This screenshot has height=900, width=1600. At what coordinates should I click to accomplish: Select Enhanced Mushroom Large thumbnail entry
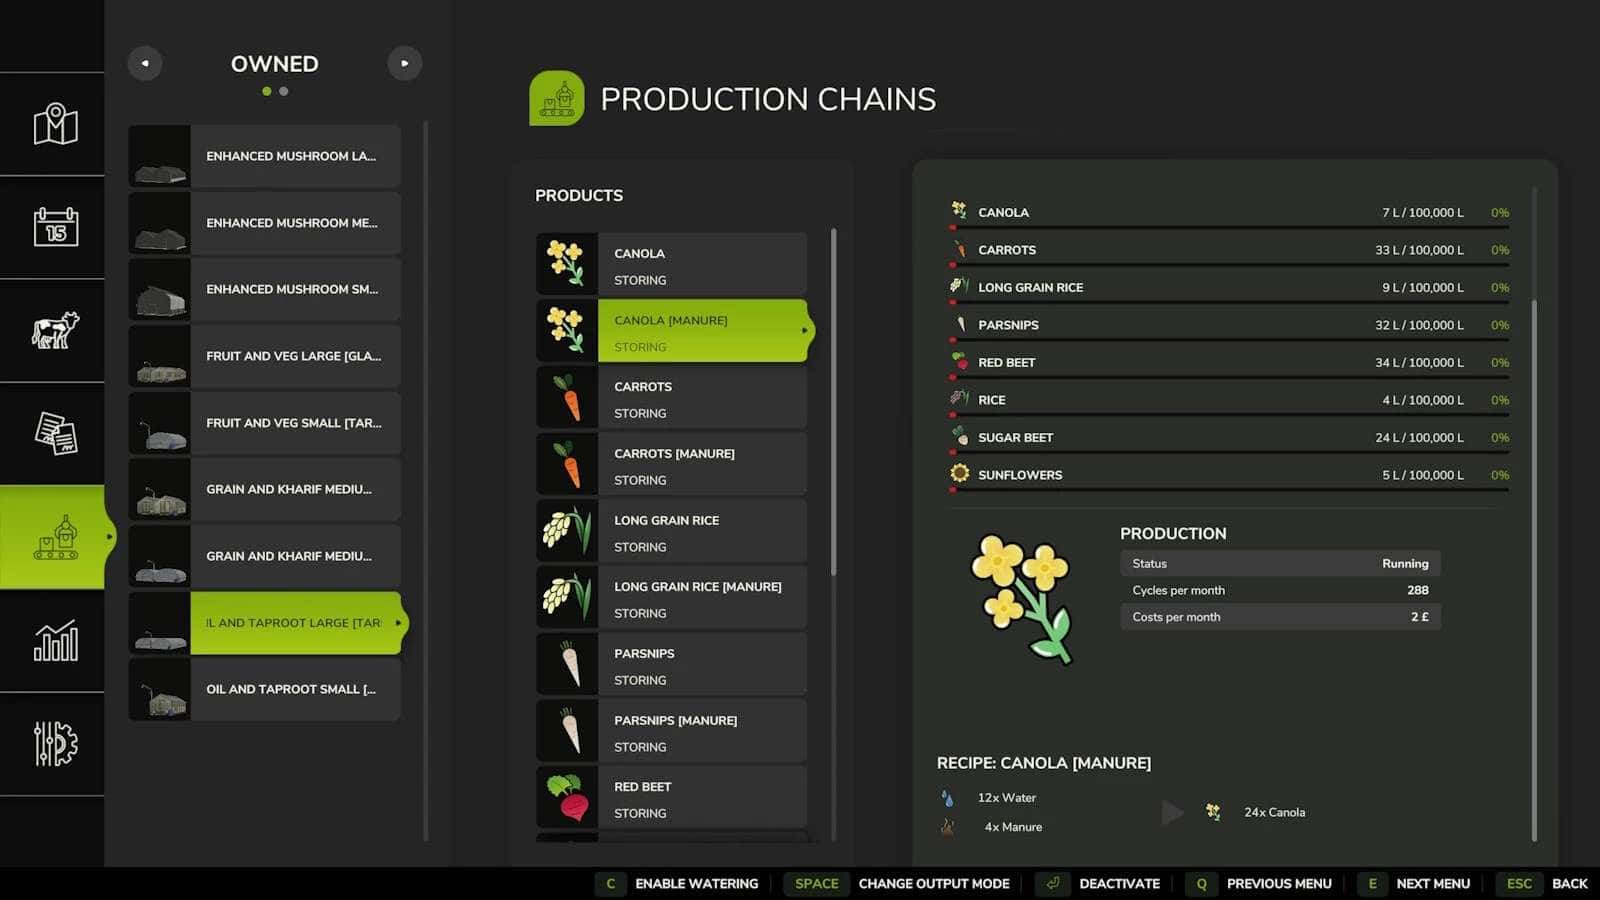click(x=265, y=156)
